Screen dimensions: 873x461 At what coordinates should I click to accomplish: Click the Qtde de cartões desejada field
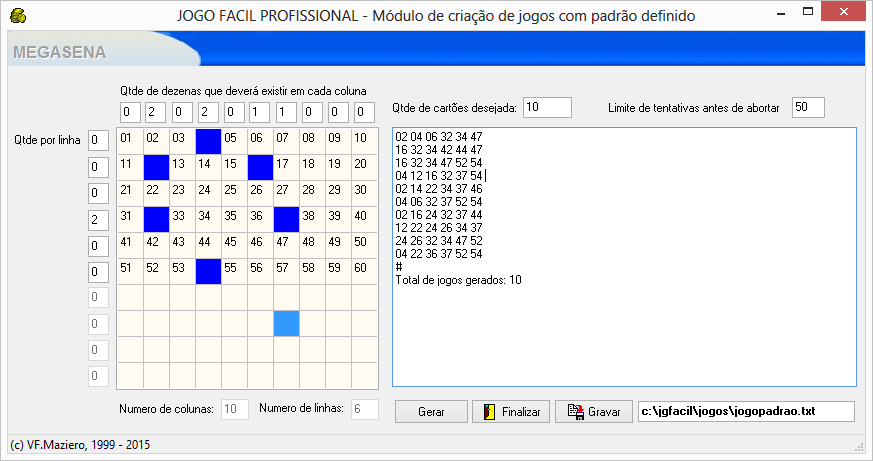547,107
